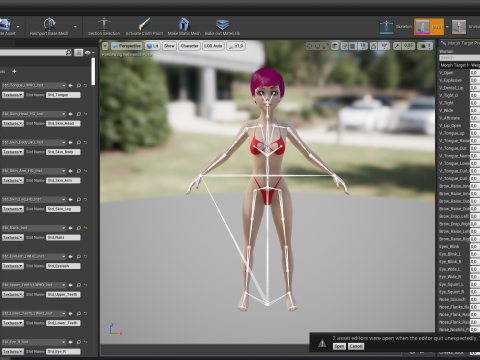The image size is (480, 360).
Task: Select the translate gizmo tool in viewport
Action: pyautogui.click(x=309, y=46)
